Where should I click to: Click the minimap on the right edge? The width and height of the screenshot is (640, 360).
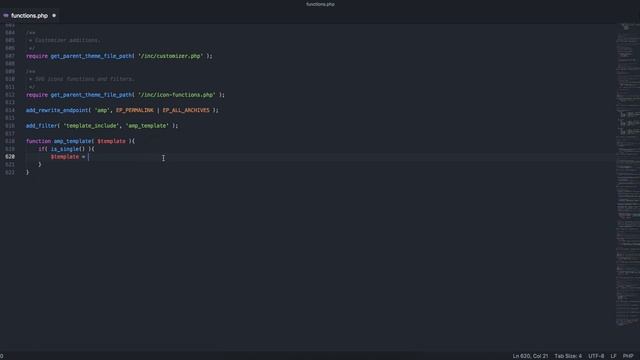(x=628, y=175)
